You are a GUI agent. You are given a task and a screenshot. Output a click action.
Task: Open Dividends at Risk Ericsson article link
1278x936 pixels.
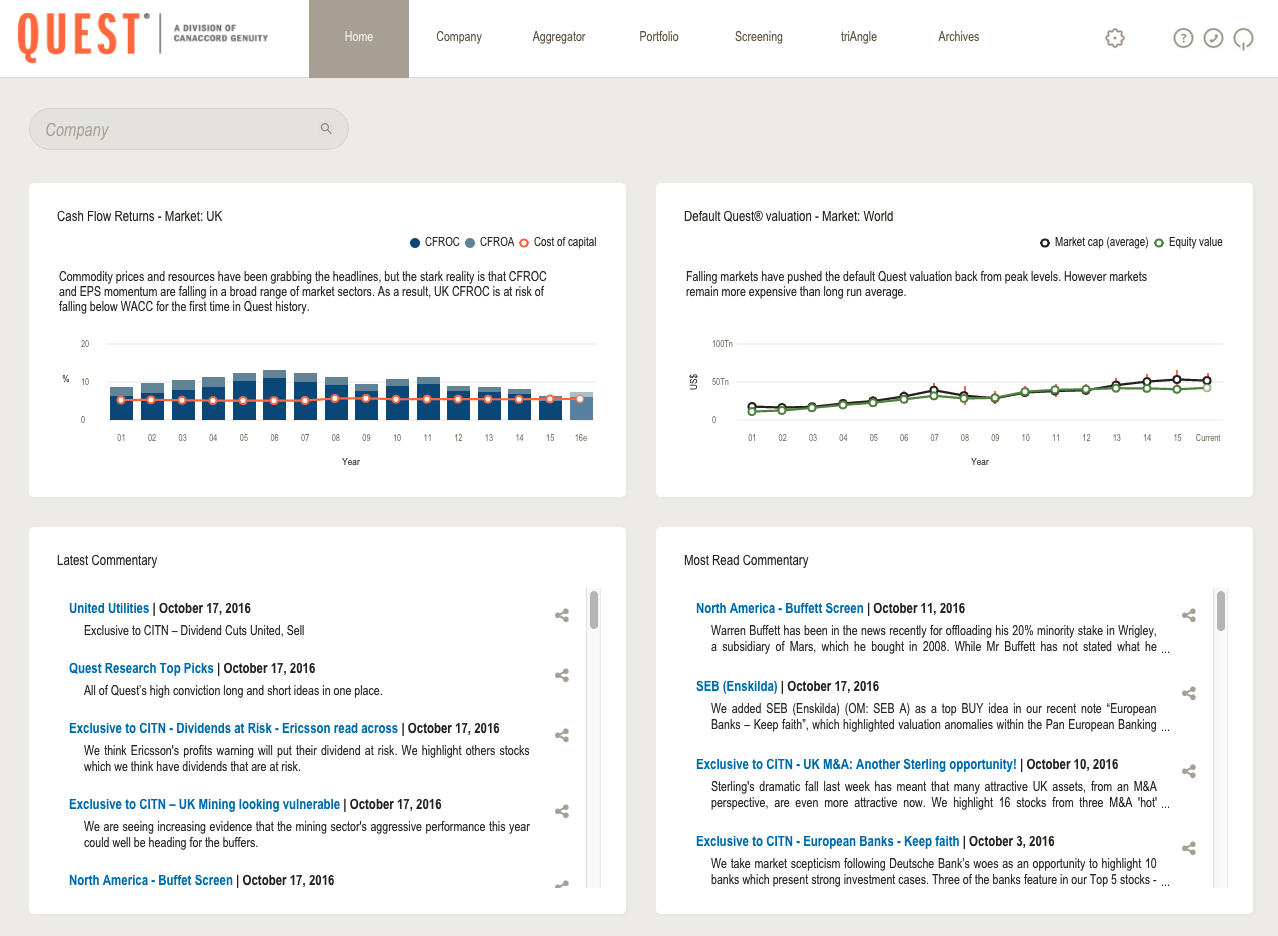click(233, 728)
